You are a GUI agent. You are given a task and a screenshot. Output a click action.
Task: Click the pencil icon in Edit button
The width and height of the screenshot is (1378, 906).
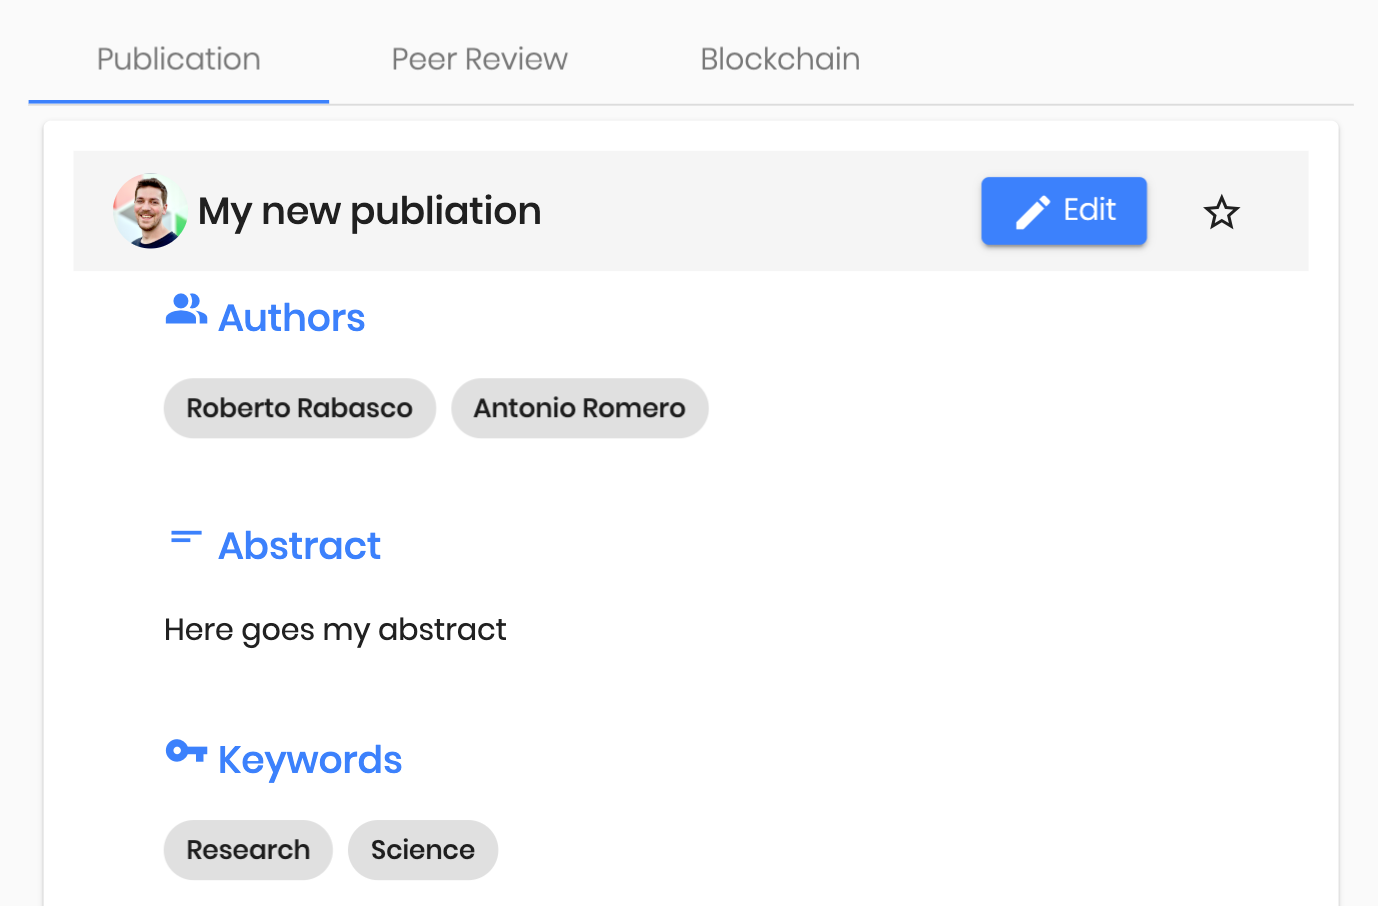(1033, 212)
